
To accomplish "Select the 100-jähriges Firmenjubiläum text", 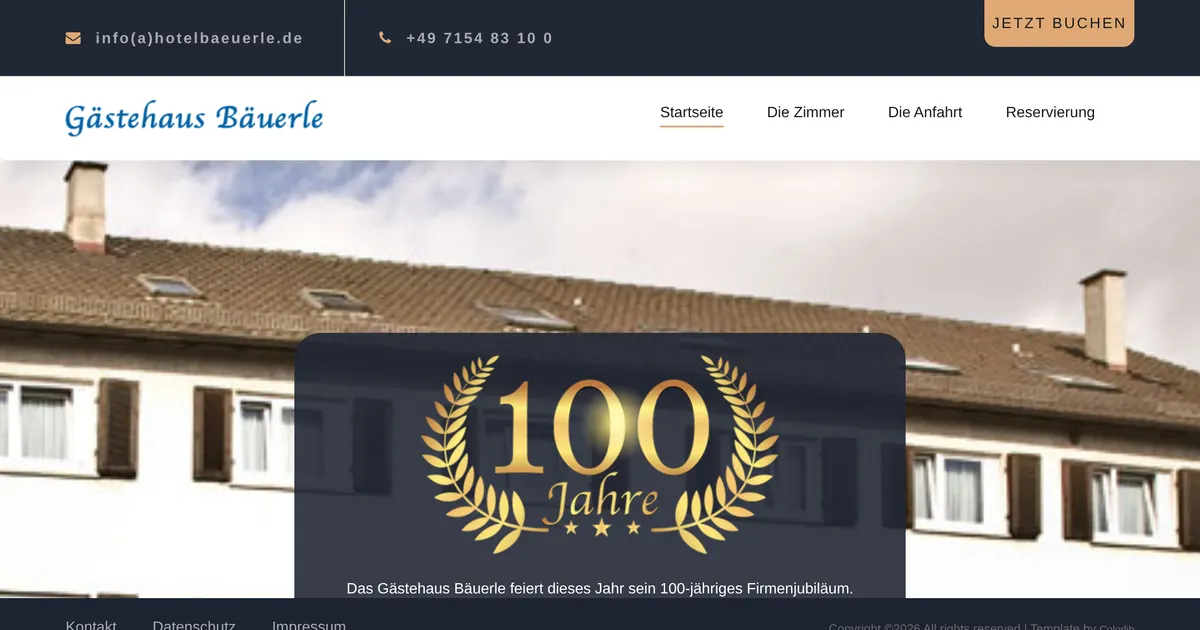I will (757, 588).
